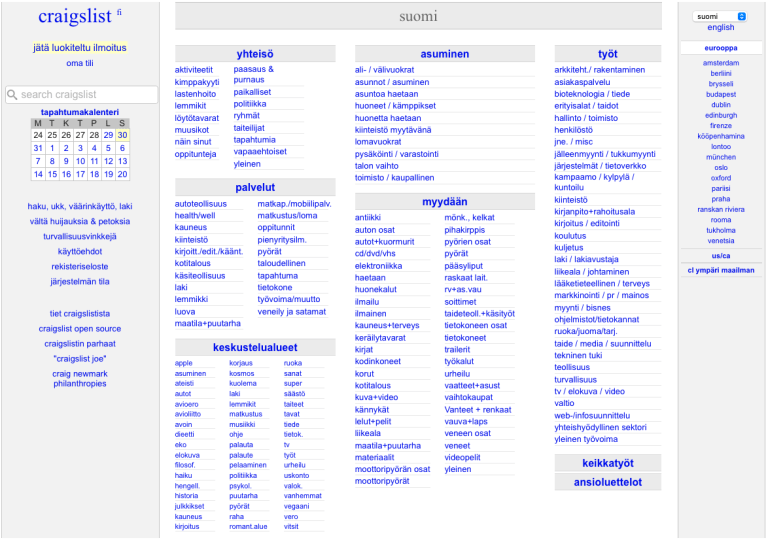Open oma tili account link
The image size is (768, 540).
(80, 63)
